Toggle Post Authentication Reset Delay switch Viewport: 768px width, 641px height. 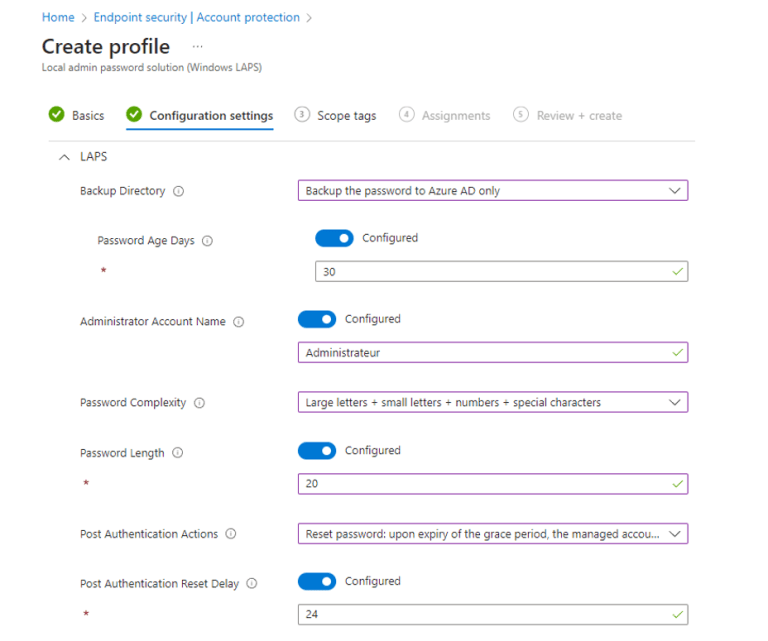click(x=317, y=581)
